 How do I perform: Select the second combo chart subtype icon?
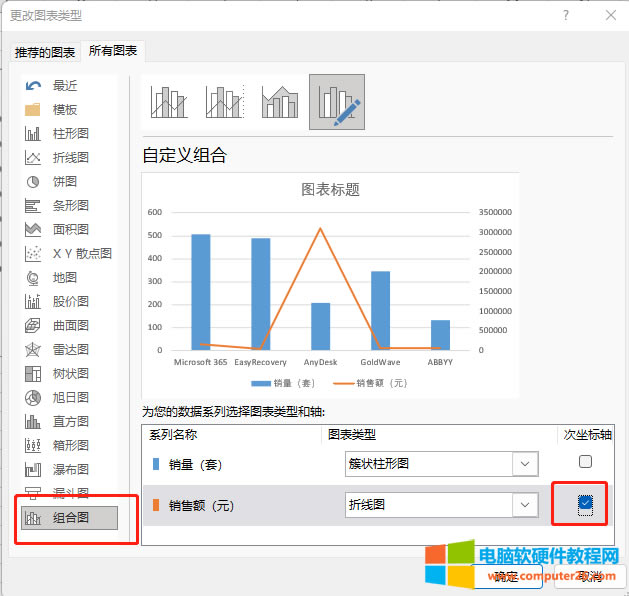point(225,102)
